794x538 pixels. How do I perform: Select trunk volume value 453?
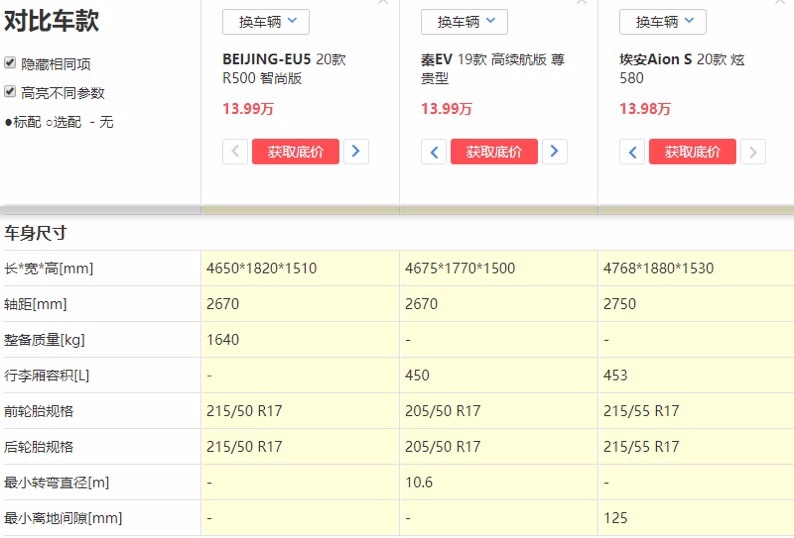615,375
